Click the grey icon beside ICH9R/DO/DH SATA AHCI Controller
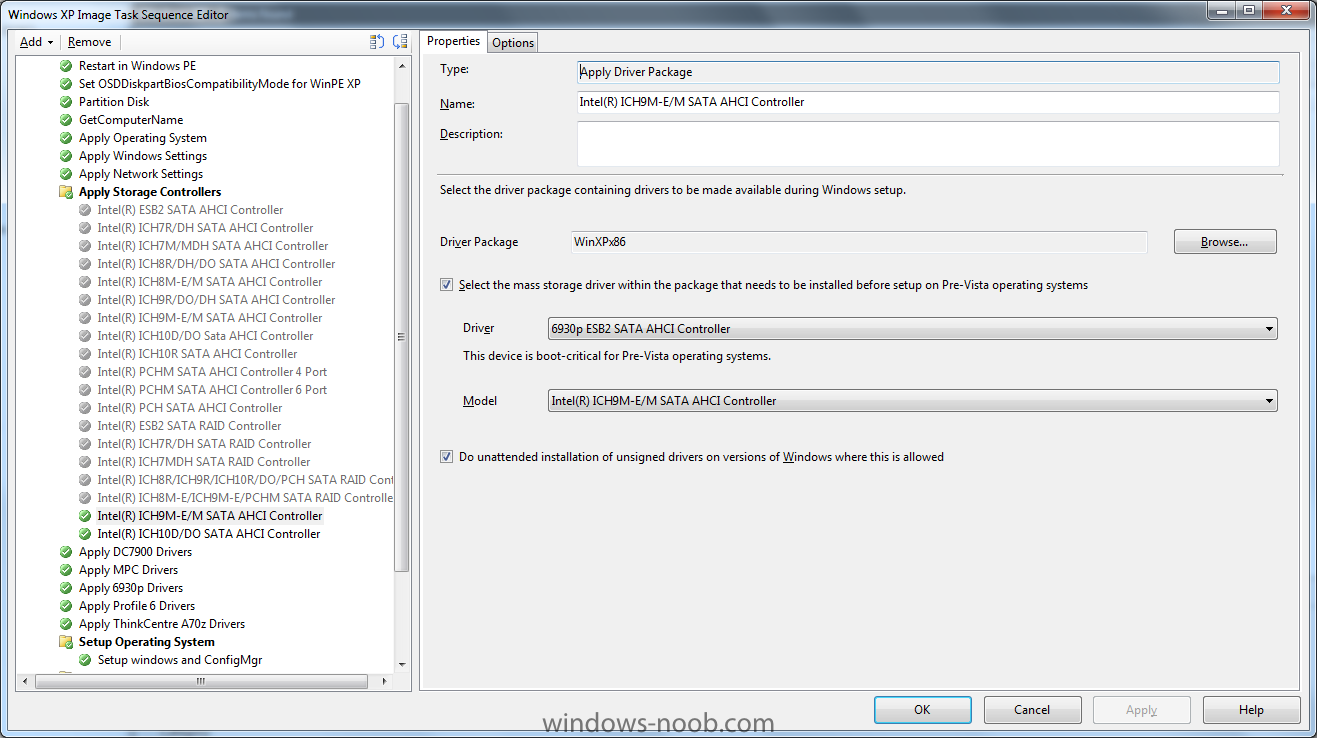Viewport: 1317px width, 738px height. (x=85, y=300)
